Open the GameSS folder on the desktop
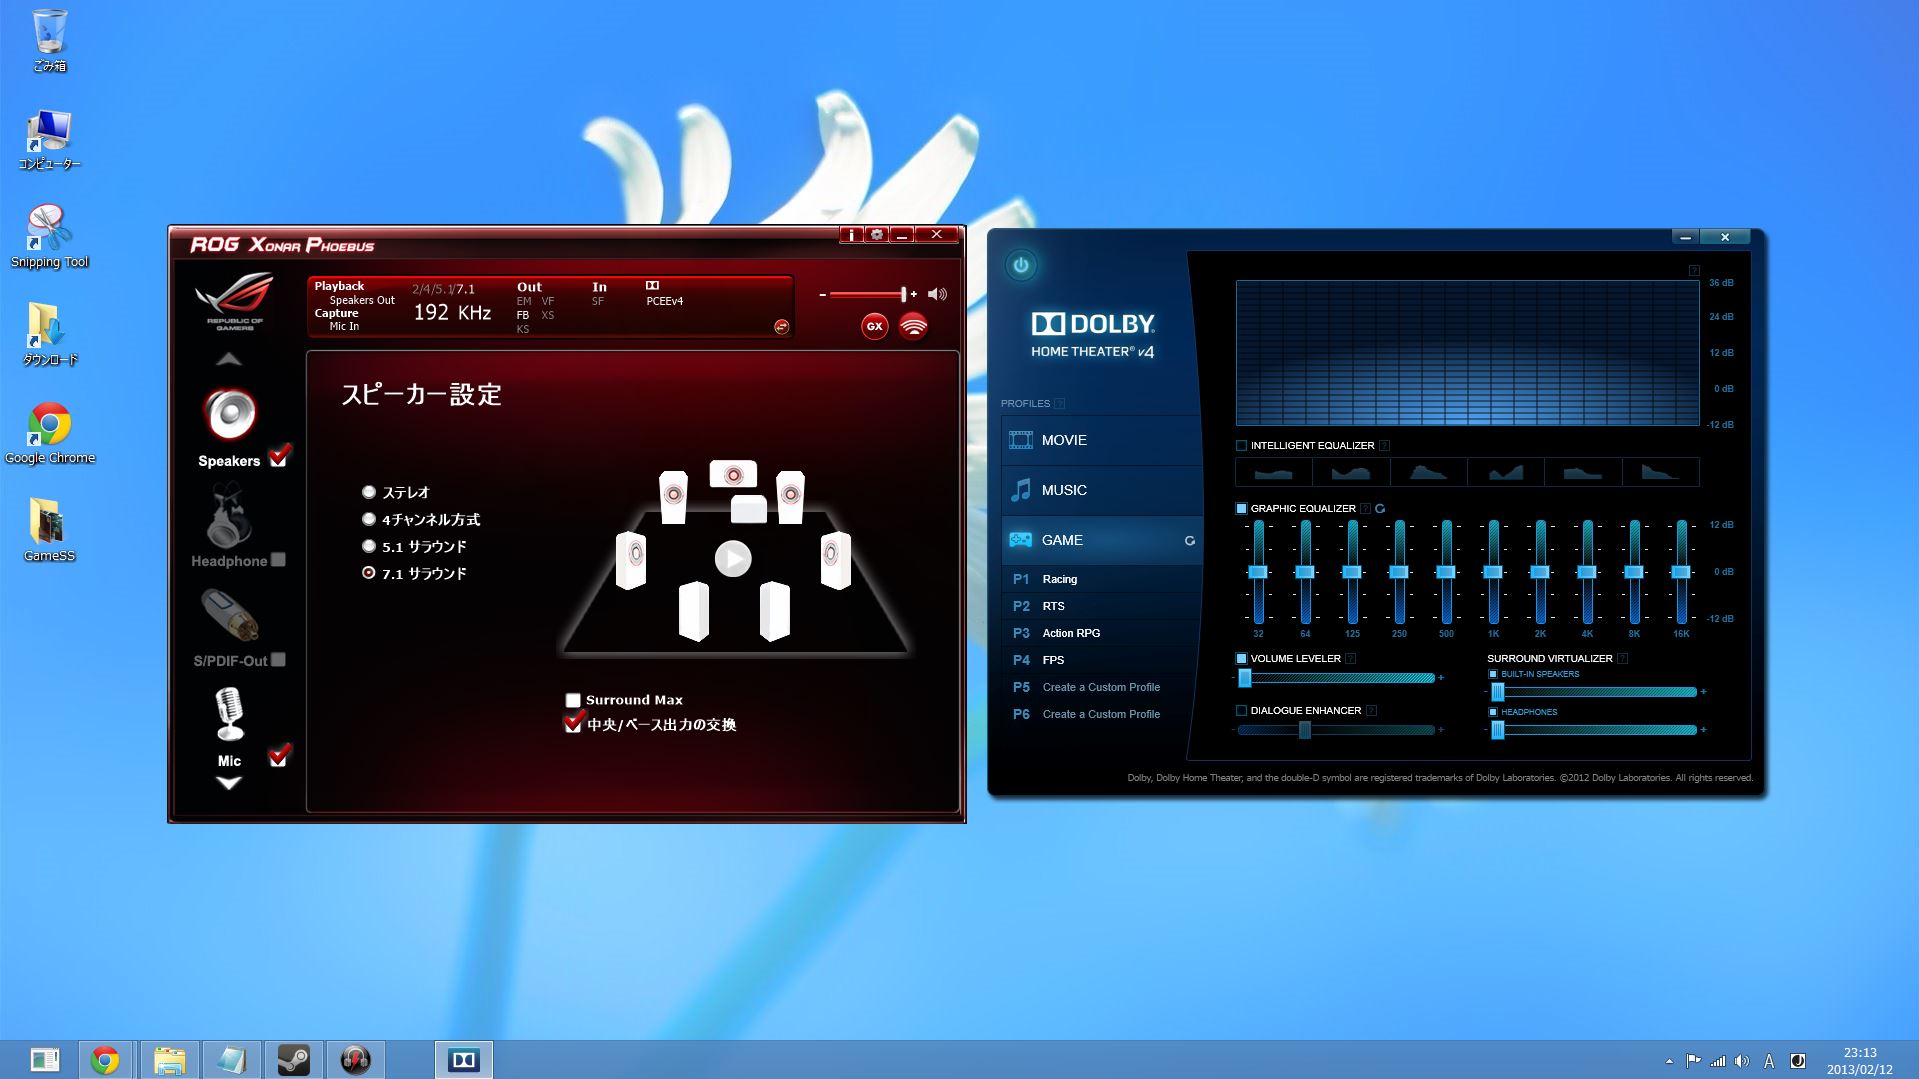 (x=49, y=530)
